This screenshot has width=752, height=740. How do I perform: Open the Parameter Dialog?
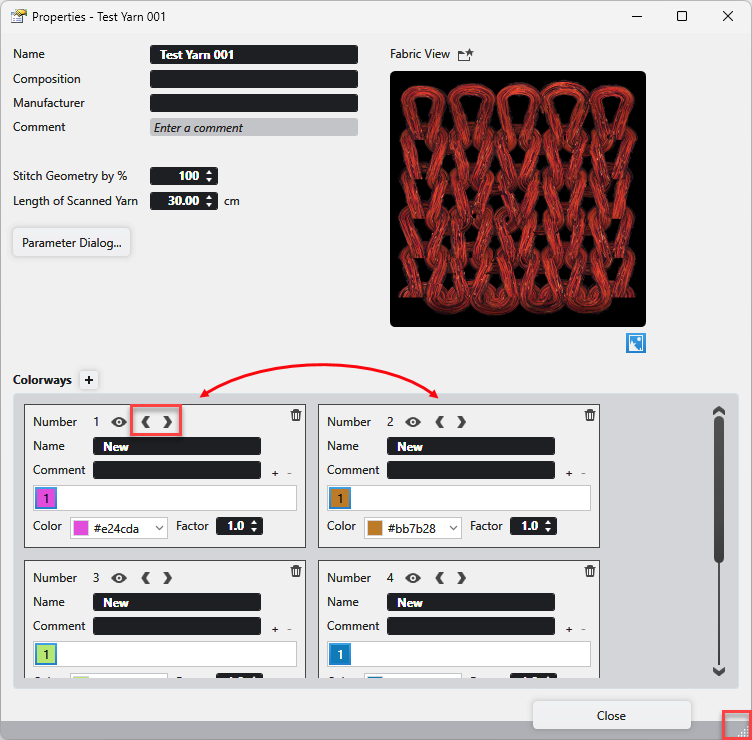click(71, 242)
